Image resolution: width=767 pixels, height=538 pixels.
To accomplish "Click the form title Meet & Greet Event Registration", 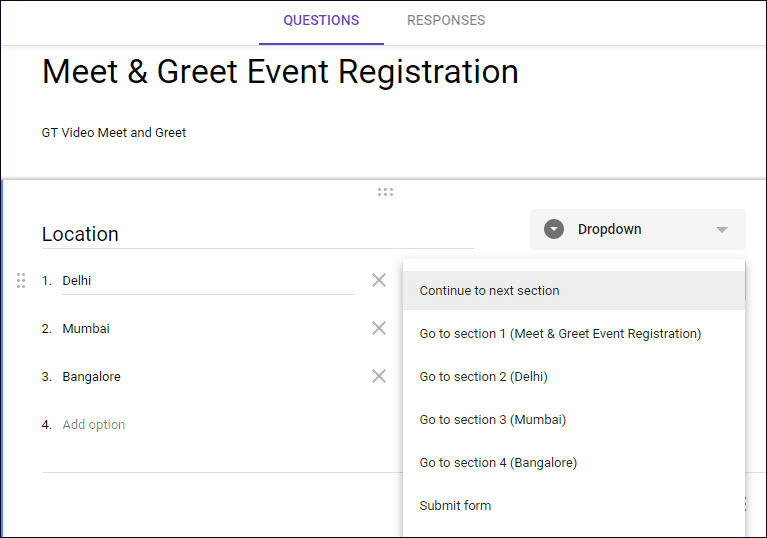I will tap(280, 72).
